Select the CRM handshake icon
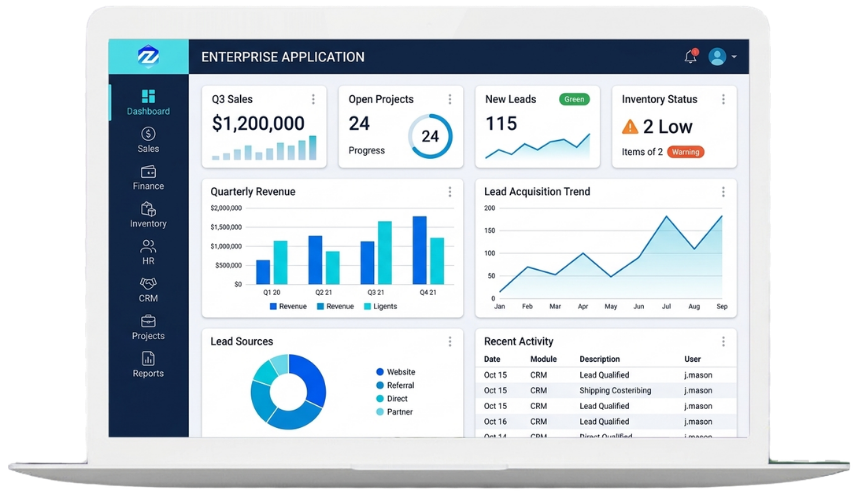The width and height of the screenshot is (858, 494). pyautogui.click(x=148, y=283)
